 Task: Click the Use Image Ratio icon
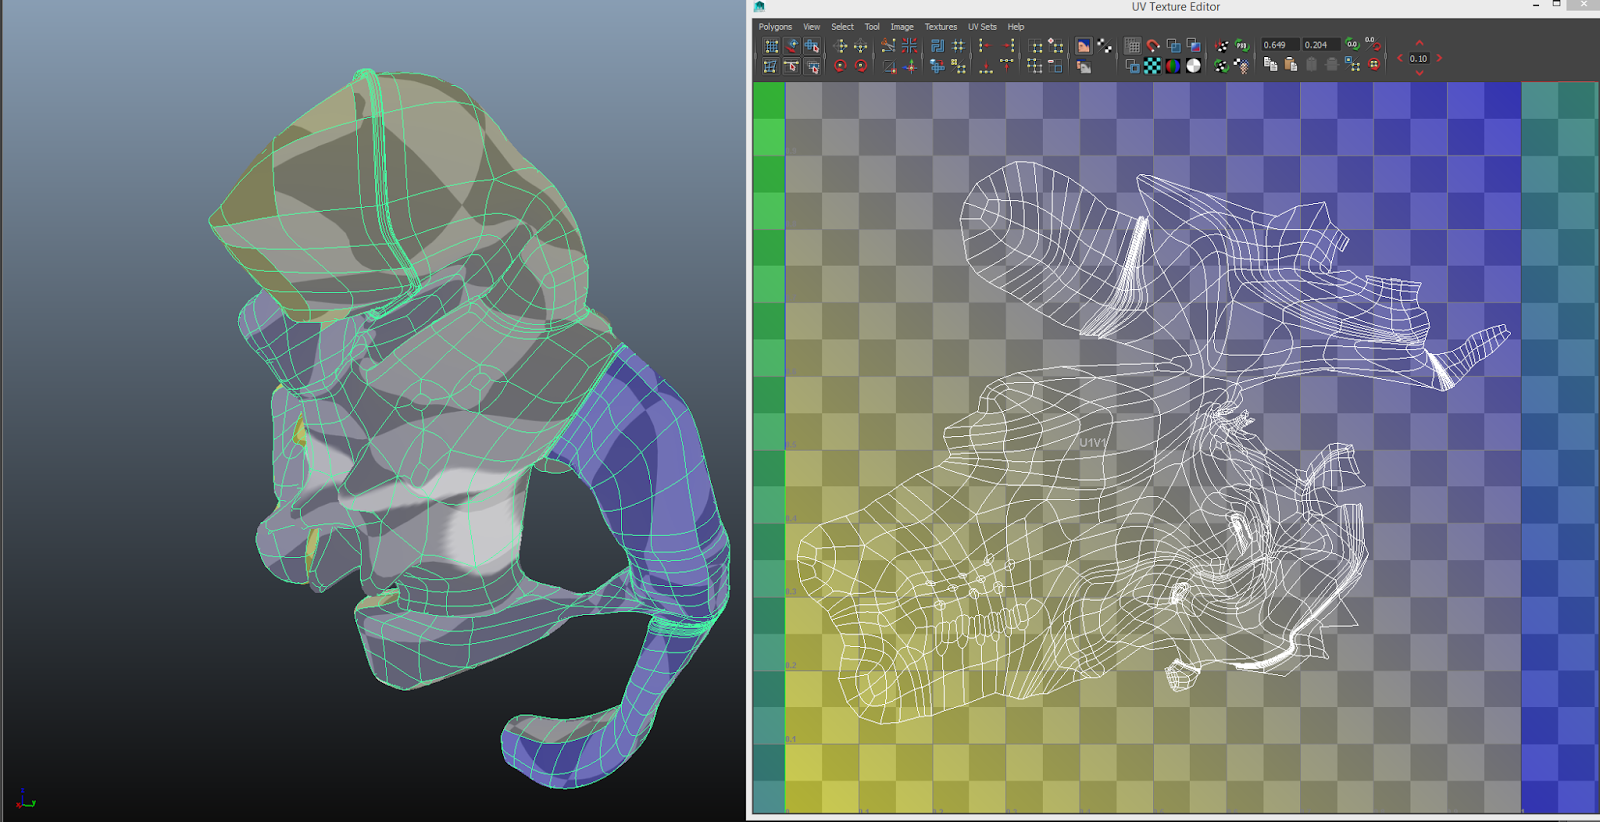point(1243,66)
